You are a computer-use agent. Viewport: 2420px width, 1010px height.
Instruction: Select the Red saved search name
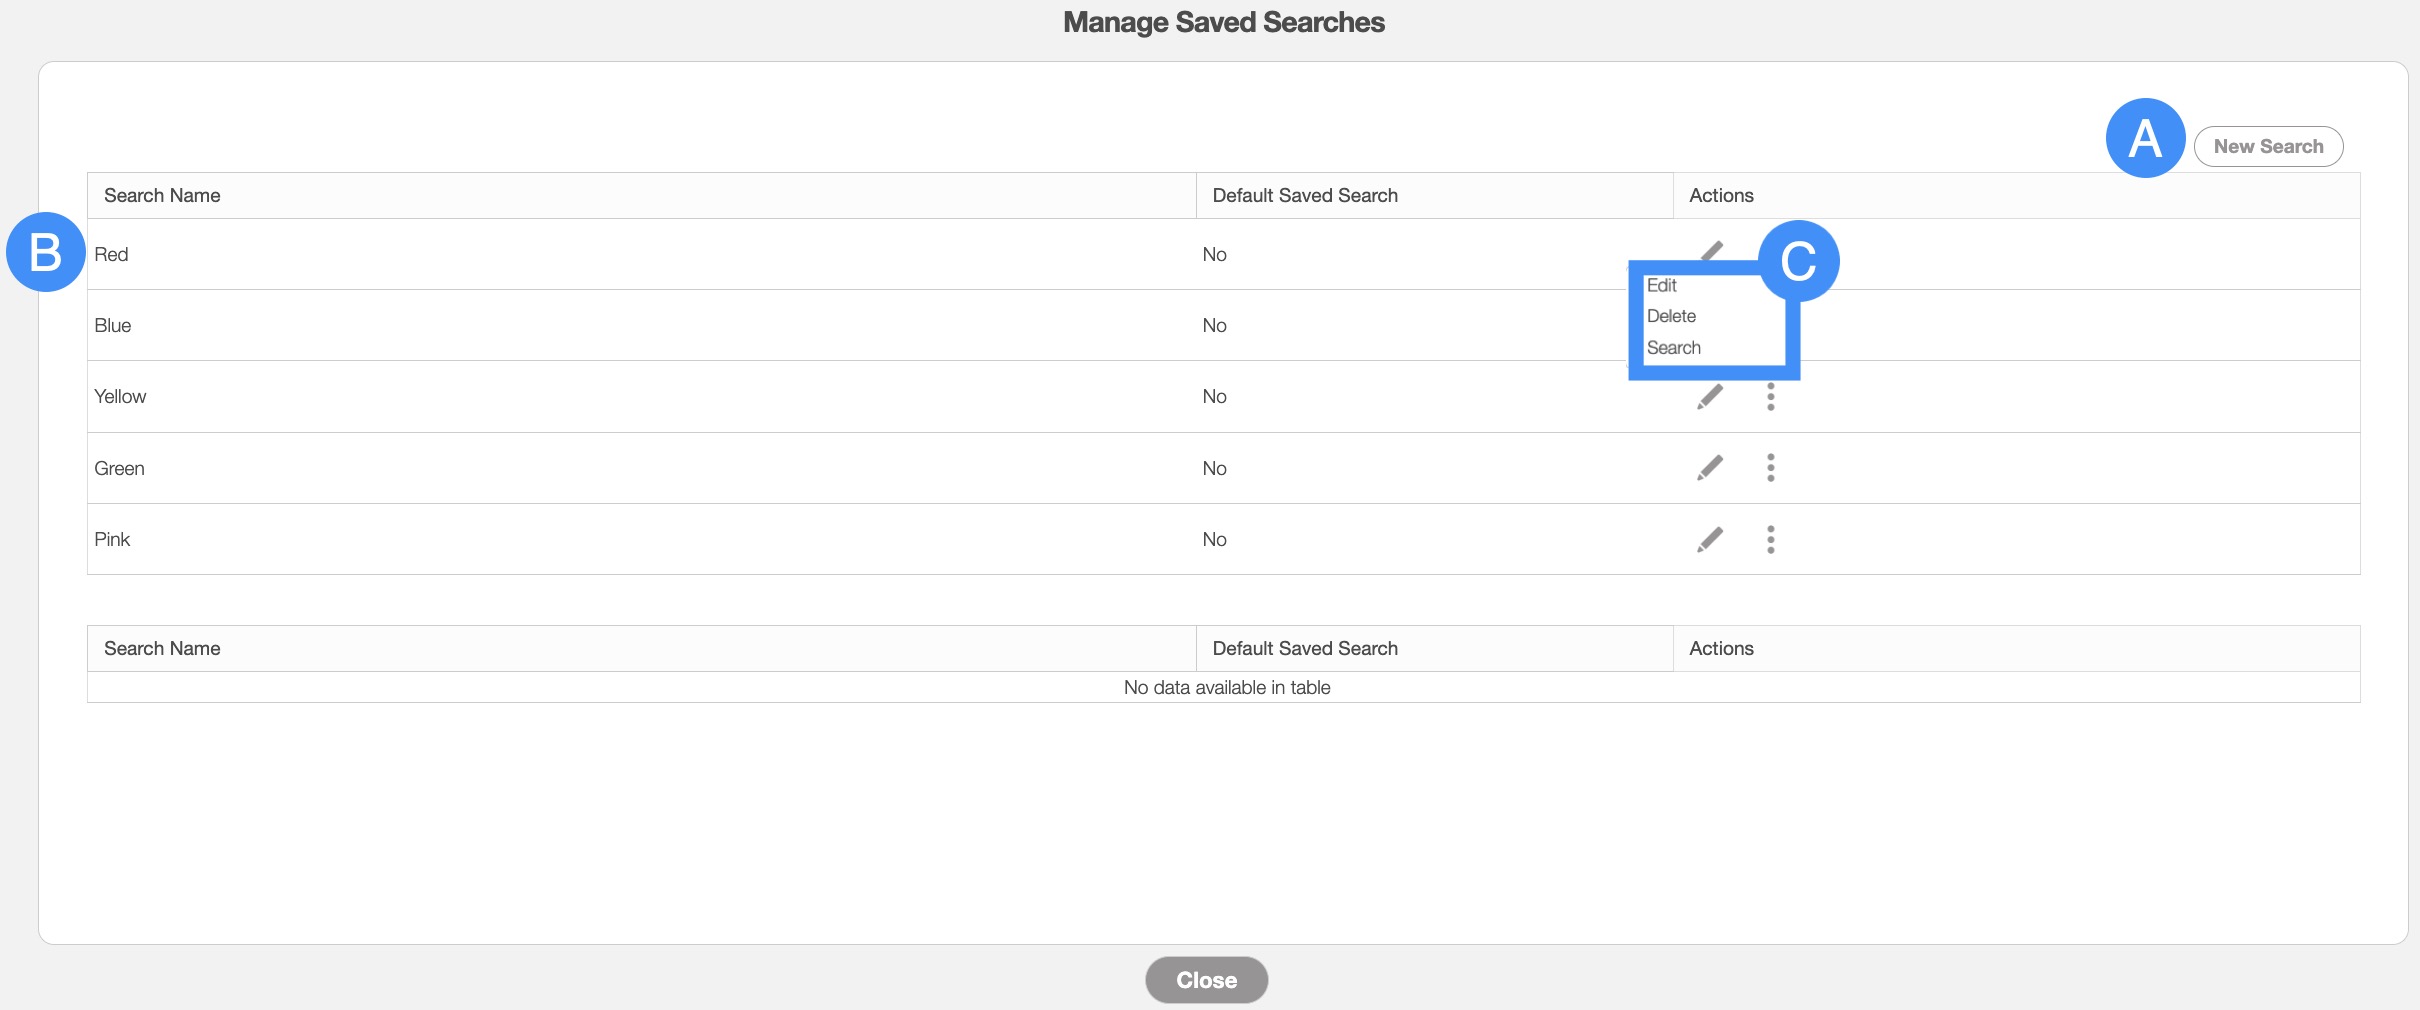click(111, 255)
